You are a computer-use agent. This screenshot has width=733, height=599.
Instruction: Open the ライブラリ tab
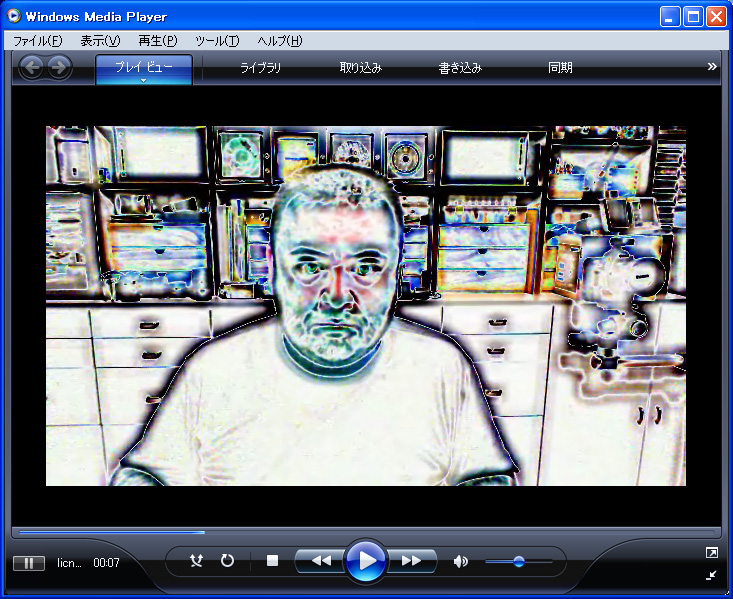pyautogui.click(x=260, y=68)
